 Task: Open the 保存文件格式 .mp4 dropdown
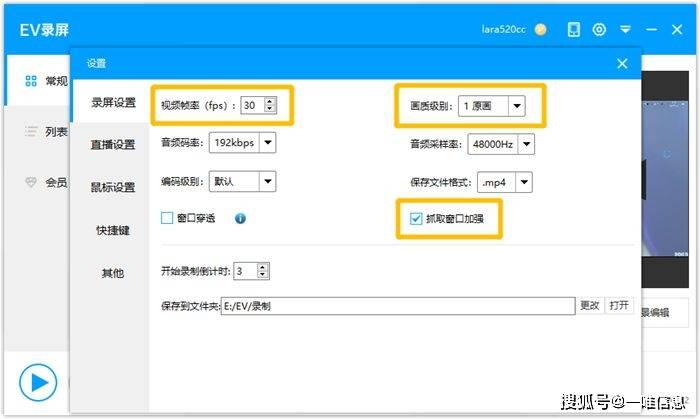[522, 182]
